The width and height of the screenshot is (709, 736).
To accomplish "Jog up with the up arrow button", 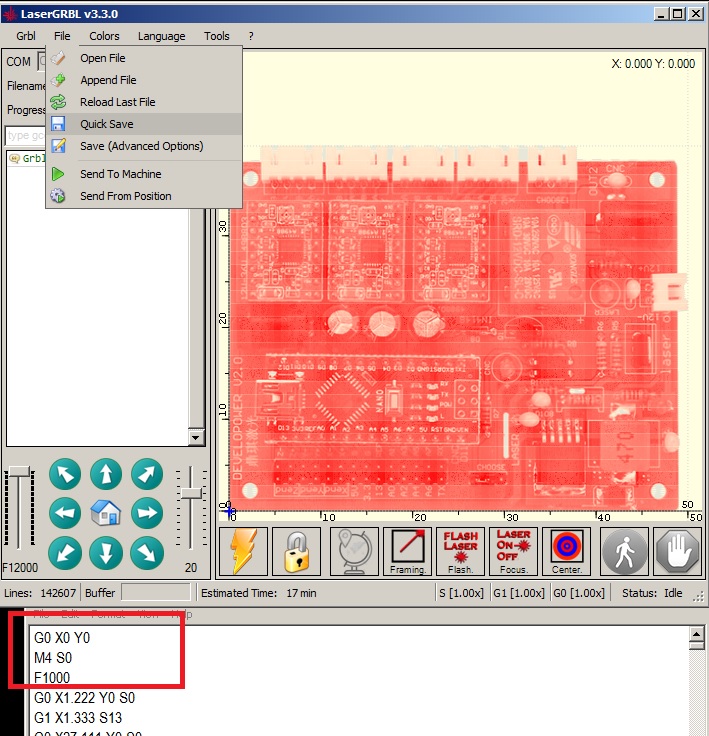I will (x=106, y=474).
